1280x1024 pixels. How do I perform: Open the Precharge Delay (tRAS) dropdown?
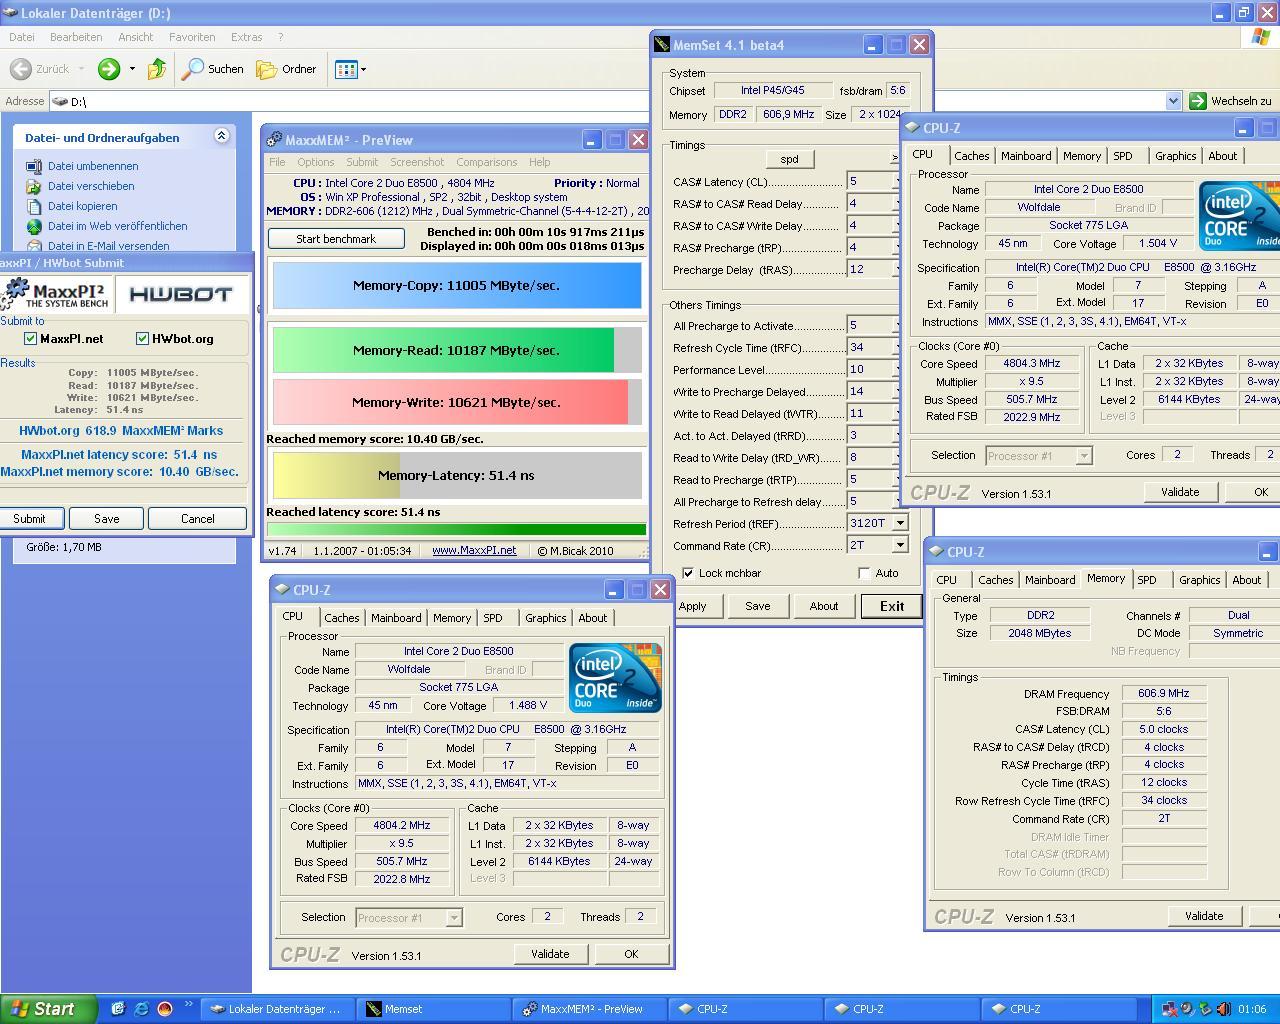896,269
